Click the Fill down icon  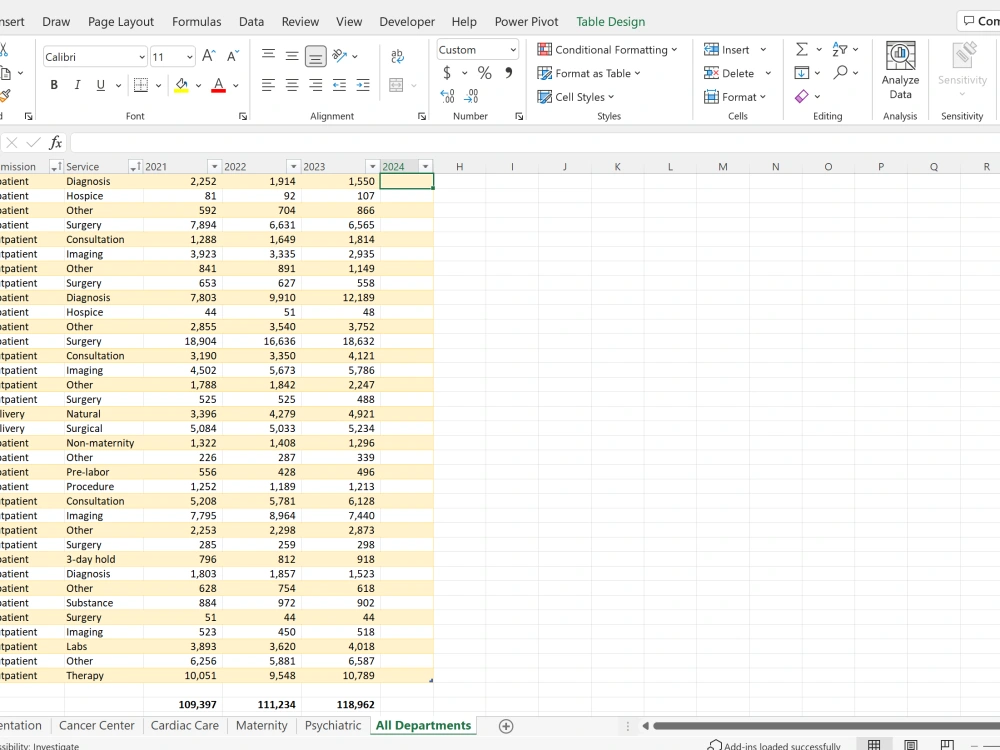[x=802, y=73]
